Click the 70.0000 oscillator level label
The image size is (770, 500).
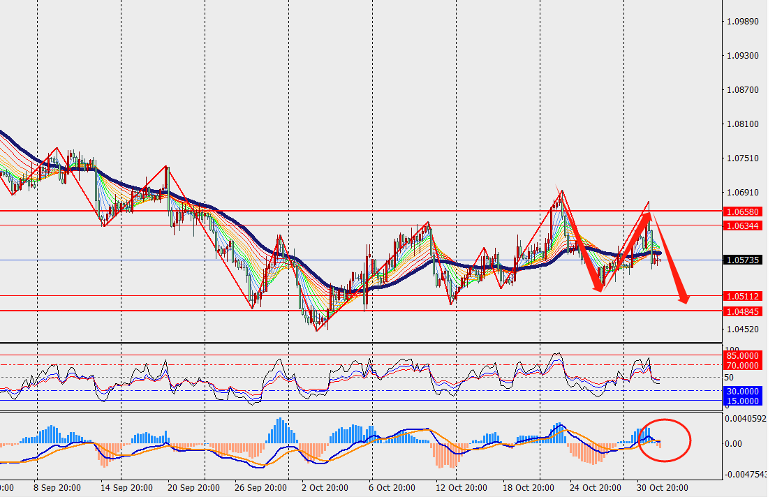click(x=742, y=365)
